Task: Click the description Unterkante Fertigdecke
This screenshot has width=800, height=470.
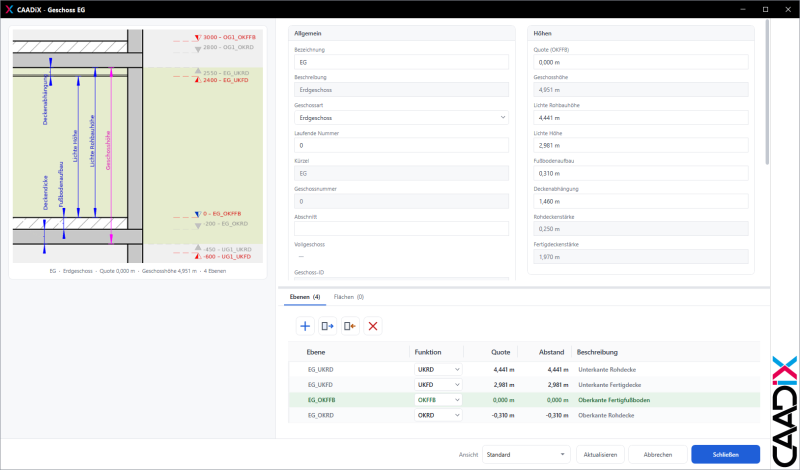Action: 610,385
